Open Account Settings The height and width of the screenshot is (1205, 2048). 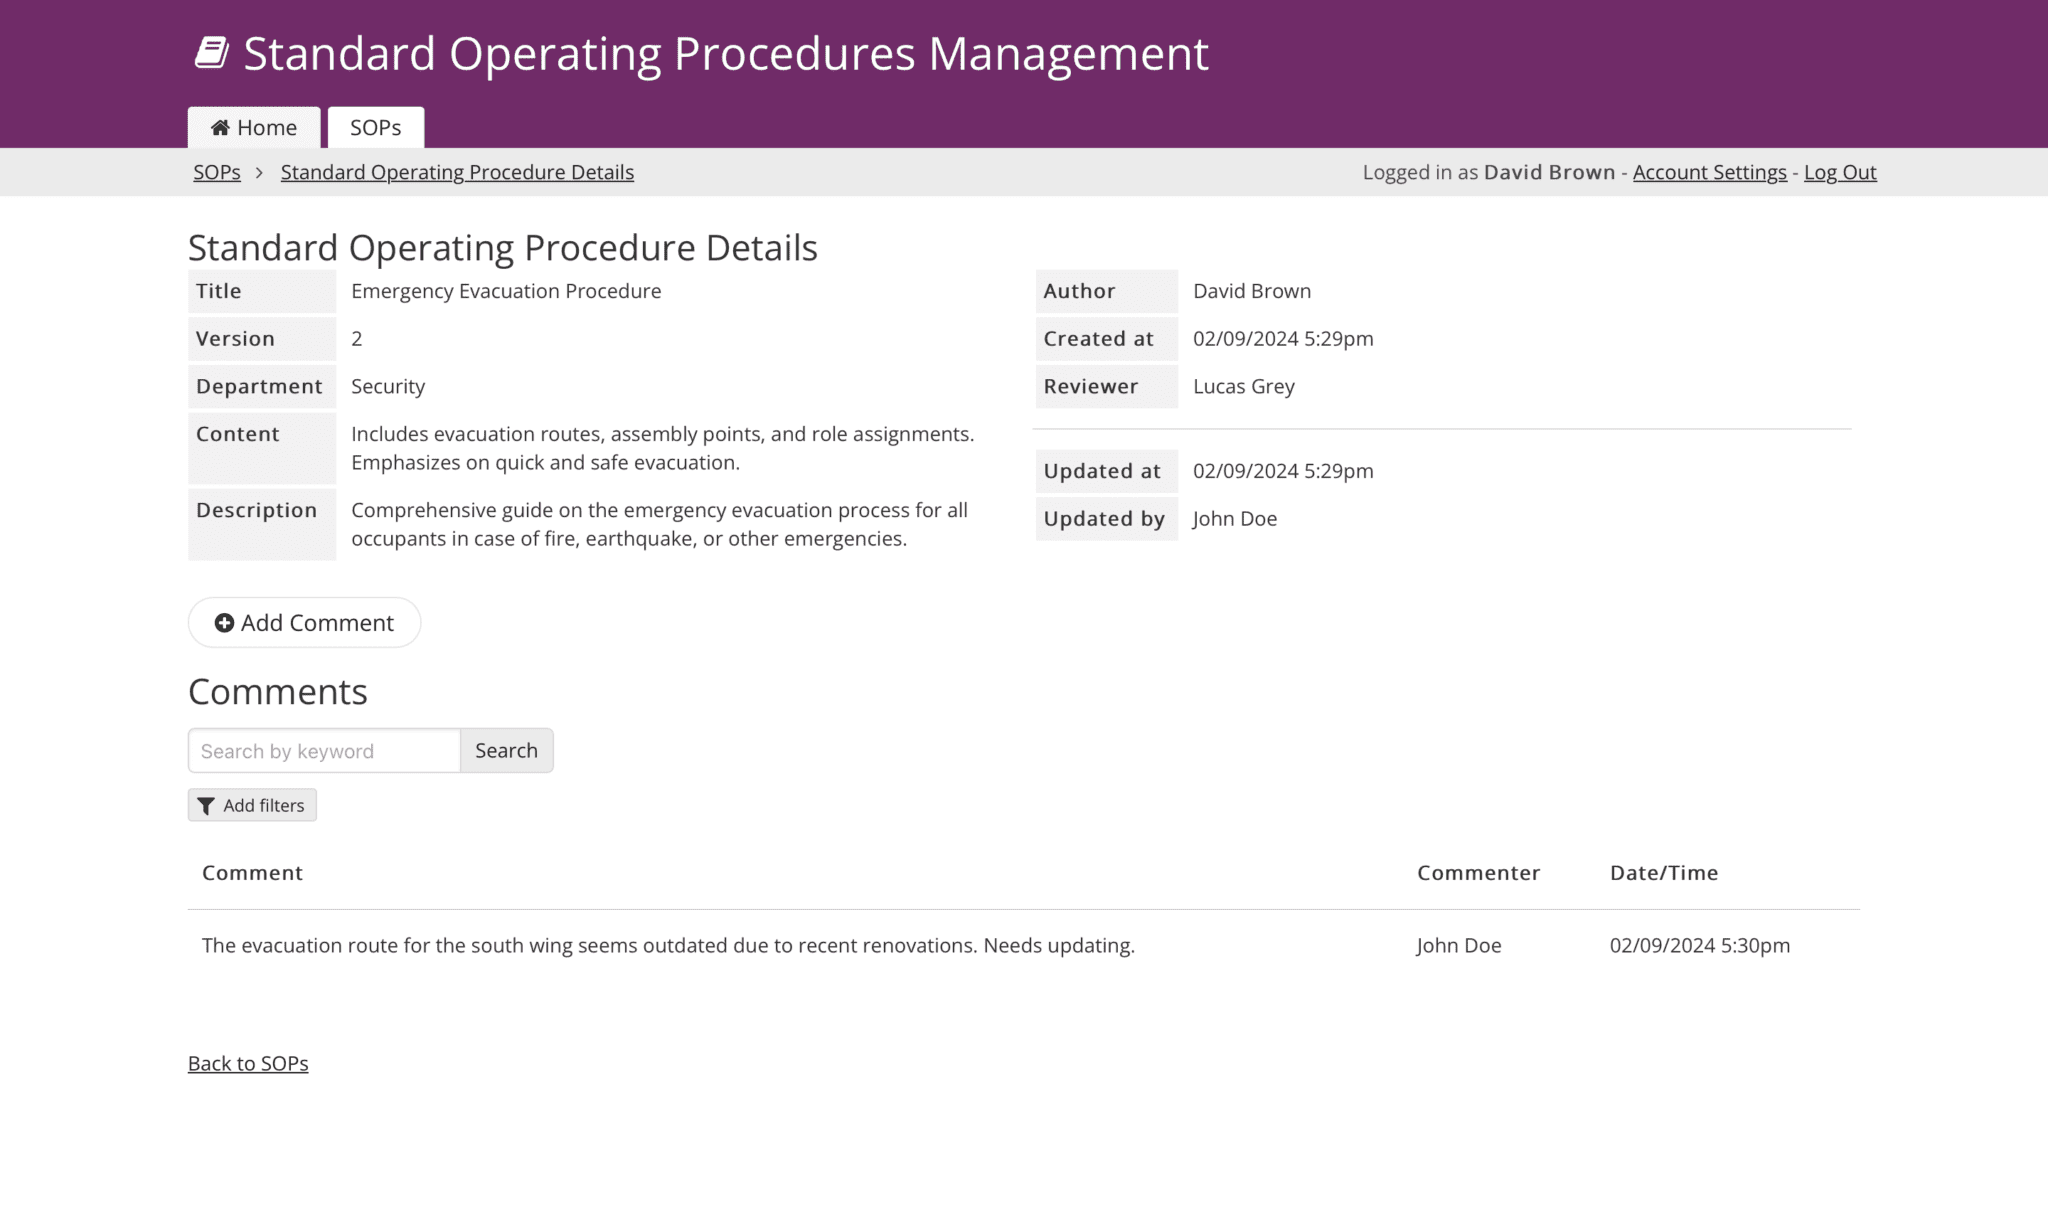[x=1710, y=172]
